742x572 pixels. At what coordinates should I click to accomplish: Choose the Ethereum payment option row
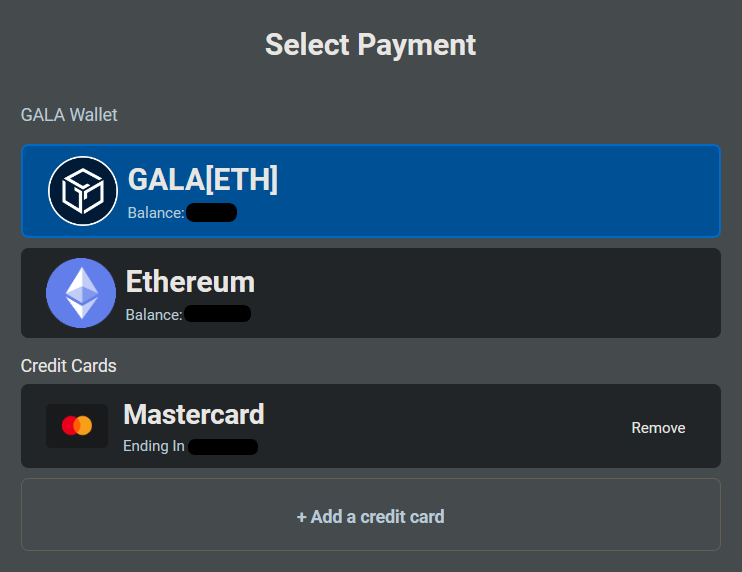371,293
